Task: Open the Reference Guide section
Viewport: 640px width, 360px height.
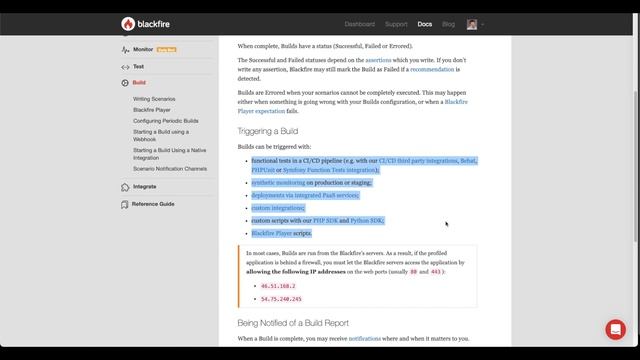Action: click(153, 204)
